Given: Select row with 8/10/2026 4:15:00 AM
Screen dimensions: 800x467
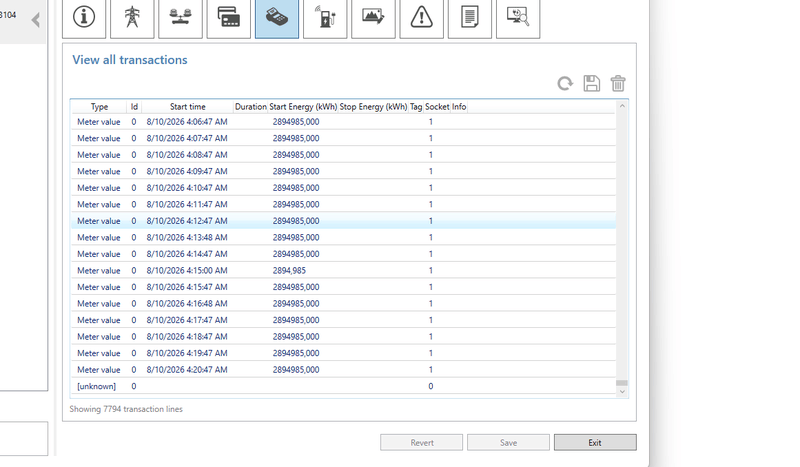Looking at the screenshot, I should coord(343,271).
